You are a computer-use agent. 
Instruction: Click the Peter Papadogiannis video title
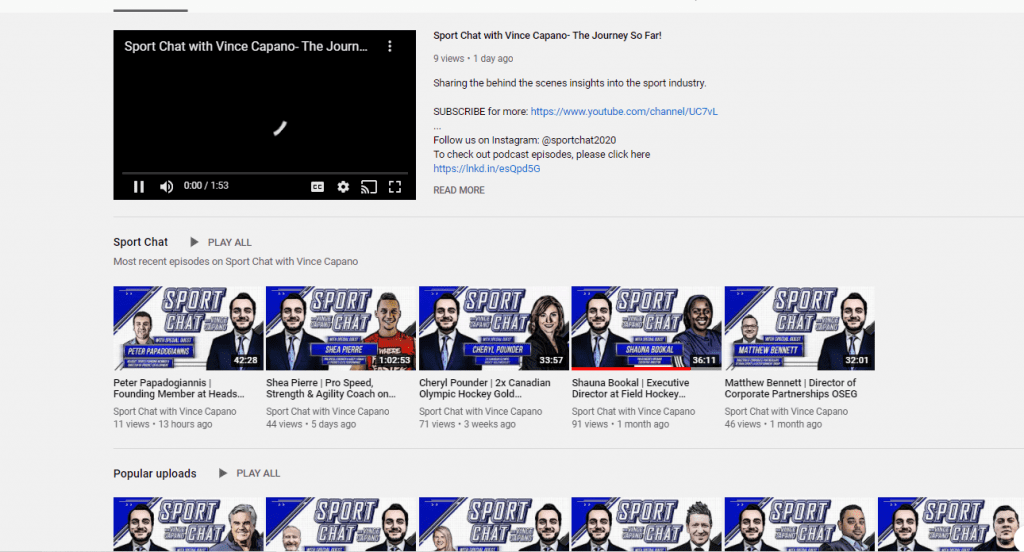point(179,388)
